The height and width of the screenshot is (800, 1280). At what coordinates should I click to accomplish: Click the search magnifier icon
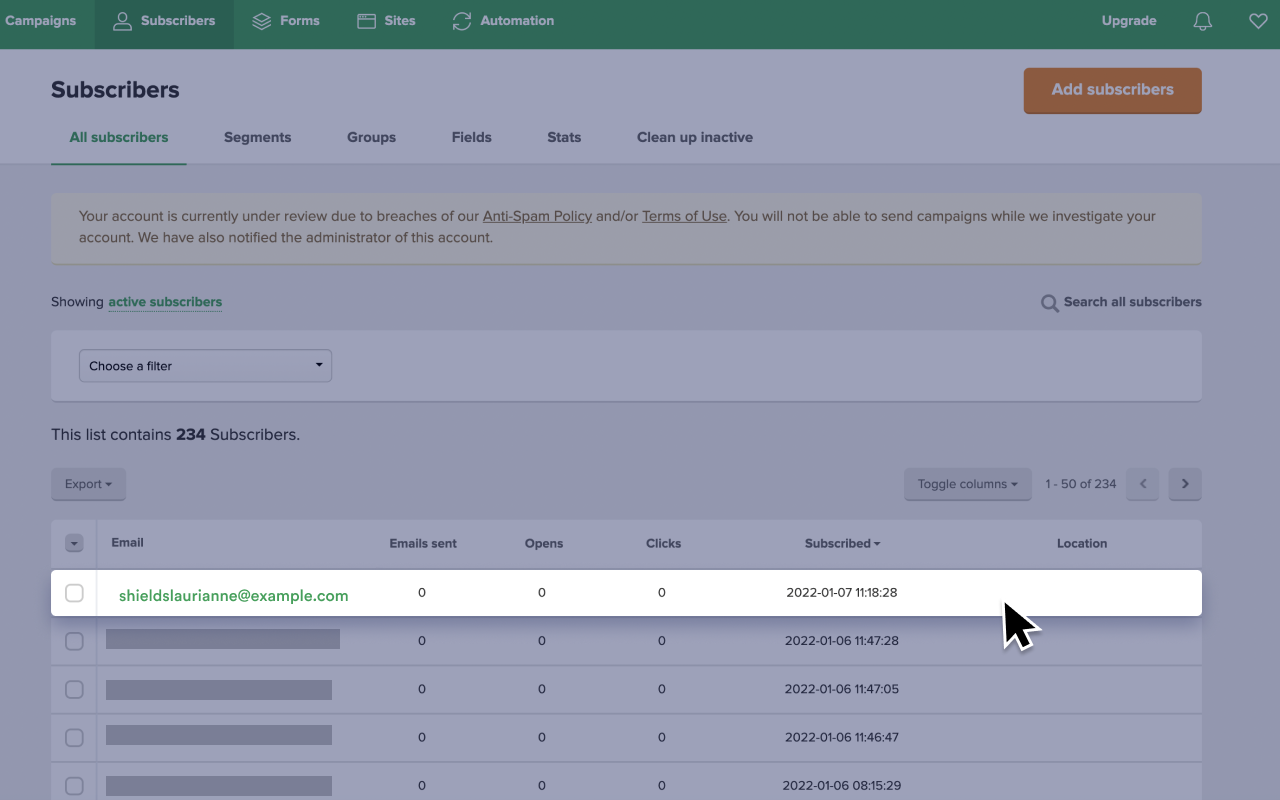1049,302
